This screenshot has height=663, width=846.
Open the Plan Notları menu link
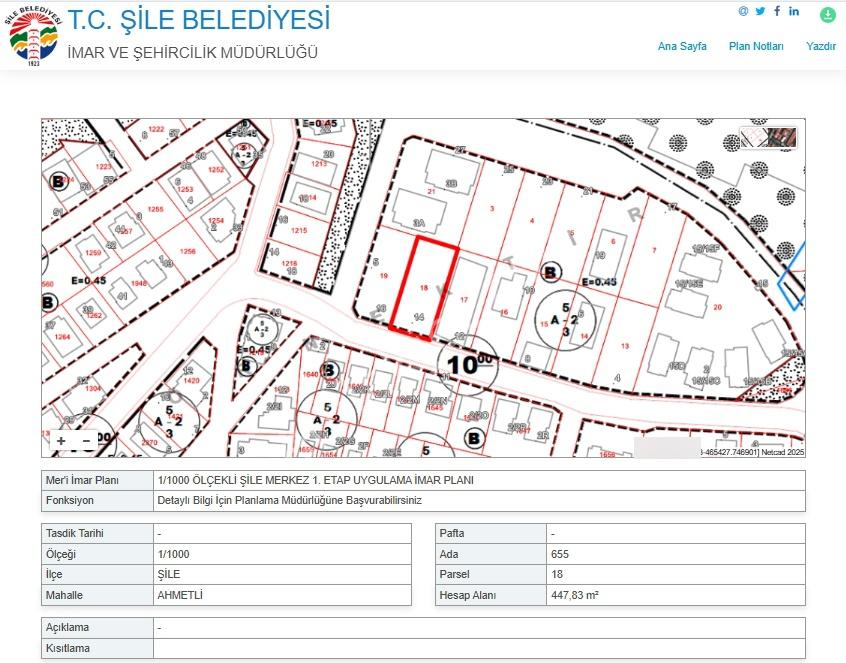pyautogui.click(x=756, y=46)
